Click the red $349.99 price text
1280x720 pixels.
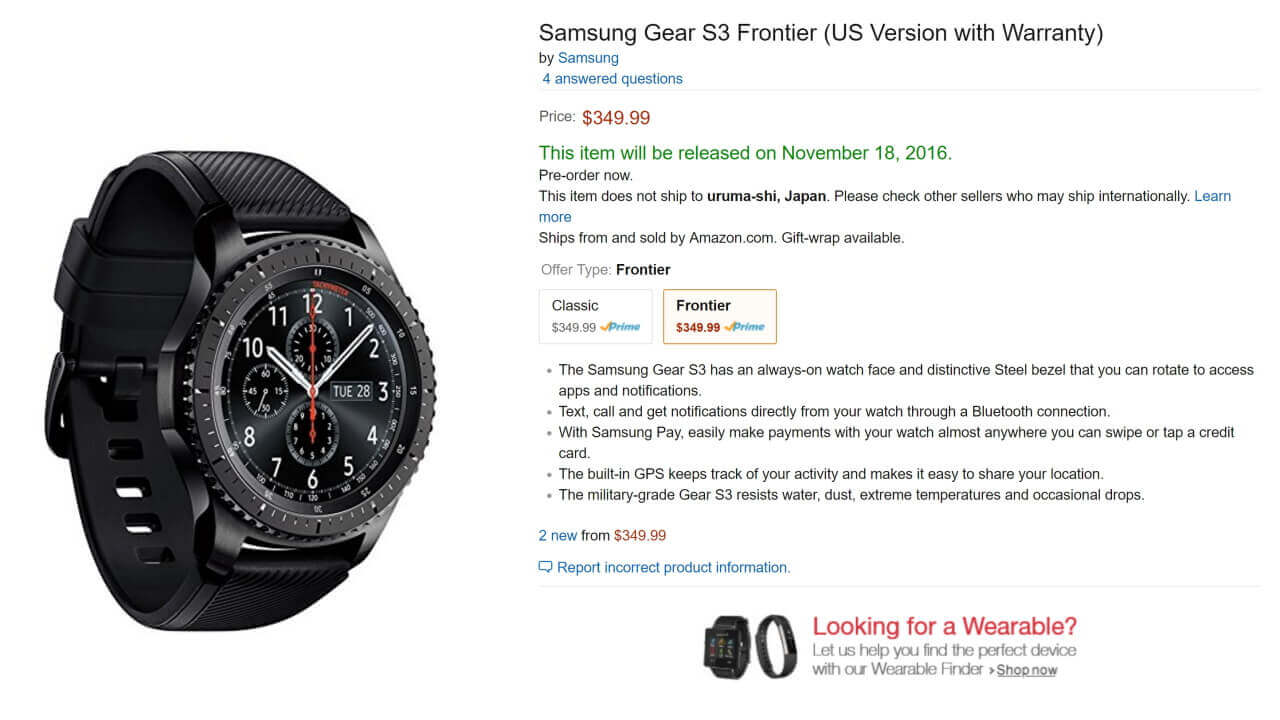[x=616, y=117]
